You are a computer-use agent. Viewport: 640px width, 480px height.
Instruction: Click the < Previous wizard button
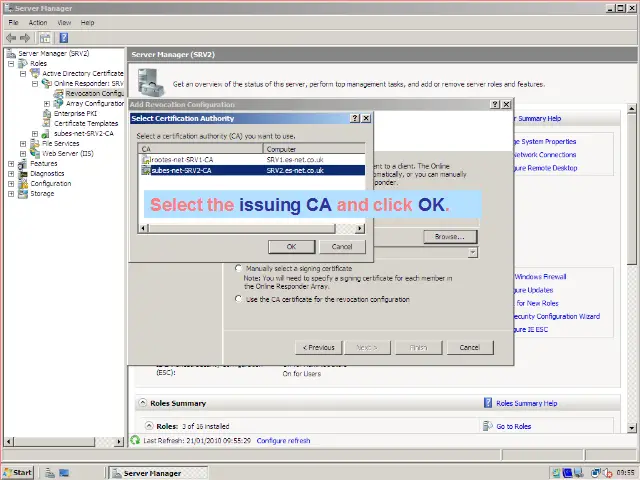click(x=319, y=347)
